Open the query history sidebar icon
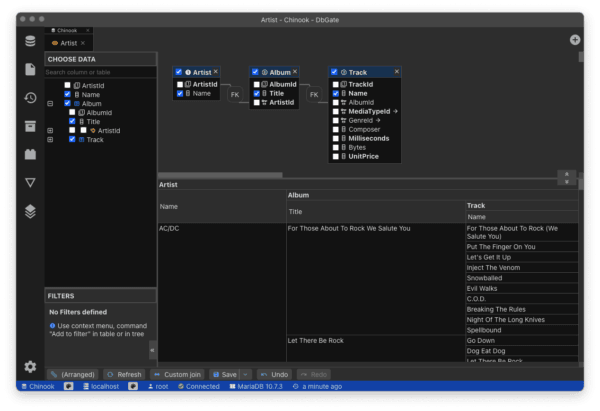This screenshot has height=411, width=600. (x=30, y=98)
